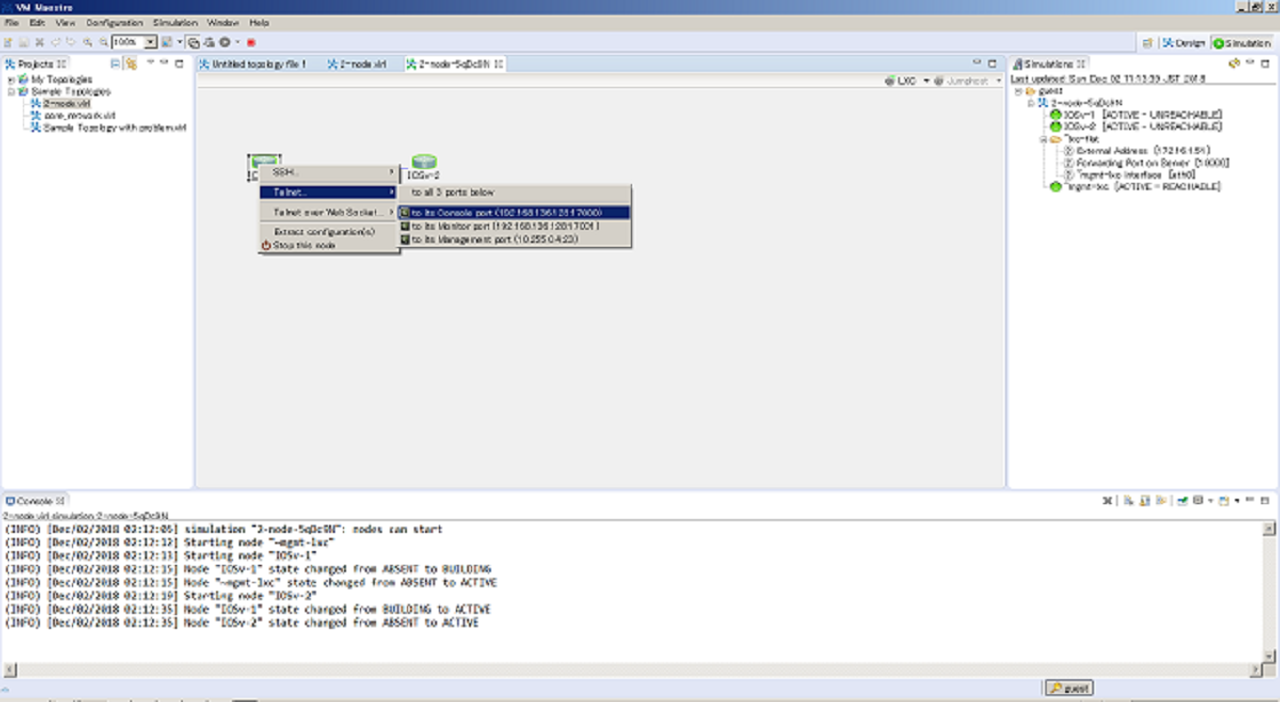Viewport: 1280px width, 720px height.
Task: Open the Projects panel view menu arrow
Action: (x=150, y=63)
